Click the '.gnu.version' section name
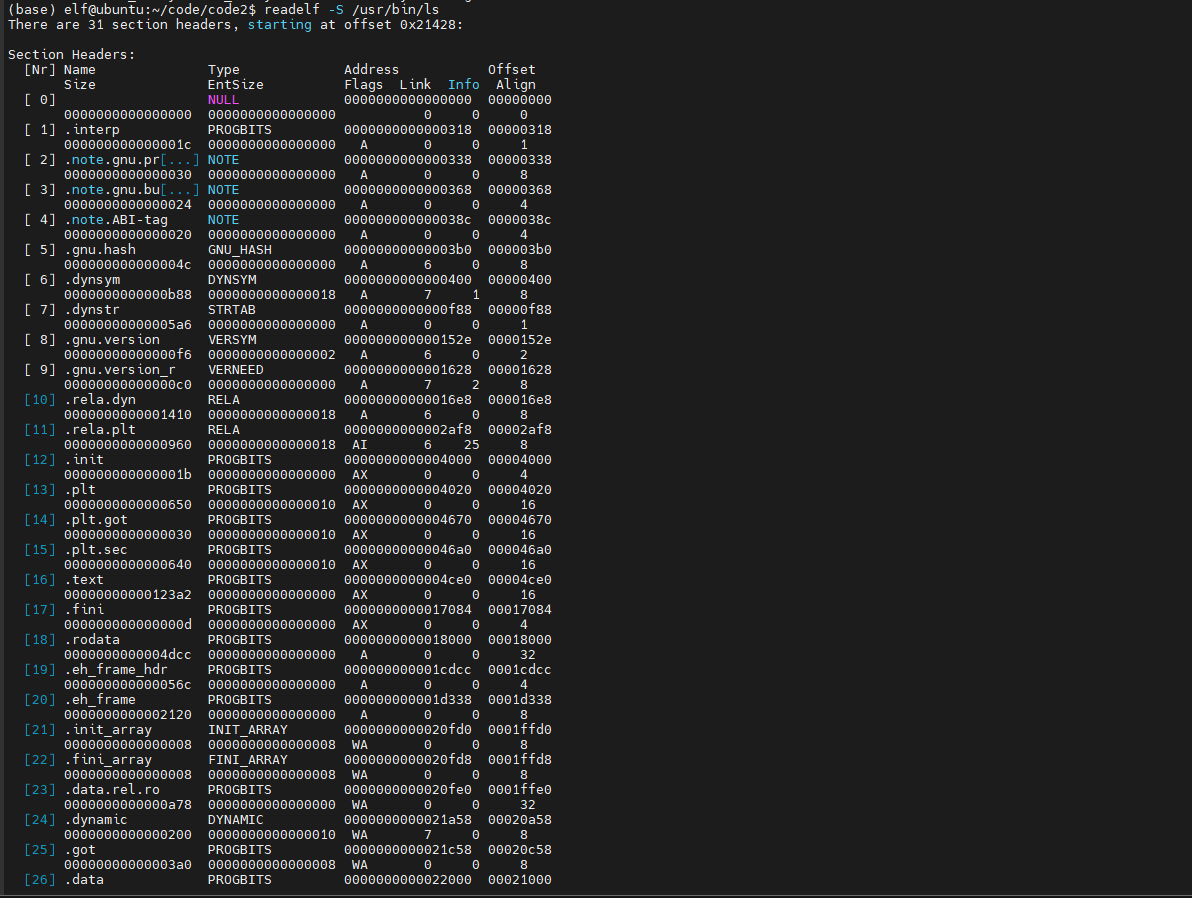This screenshot has width=1192, height=898. click(x=112, y=340)
